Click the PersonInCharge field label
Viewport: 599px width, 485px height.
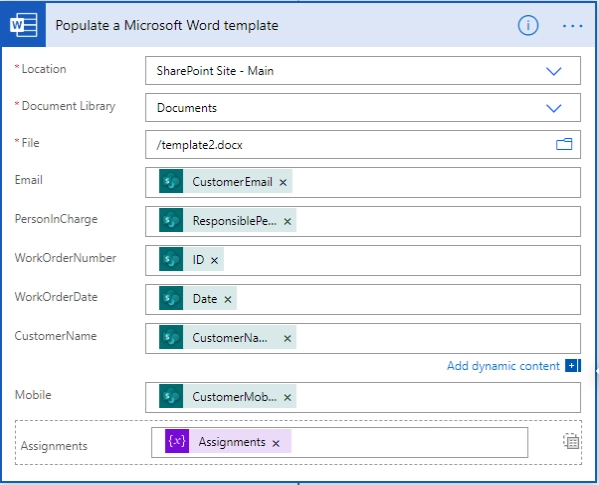56,219
